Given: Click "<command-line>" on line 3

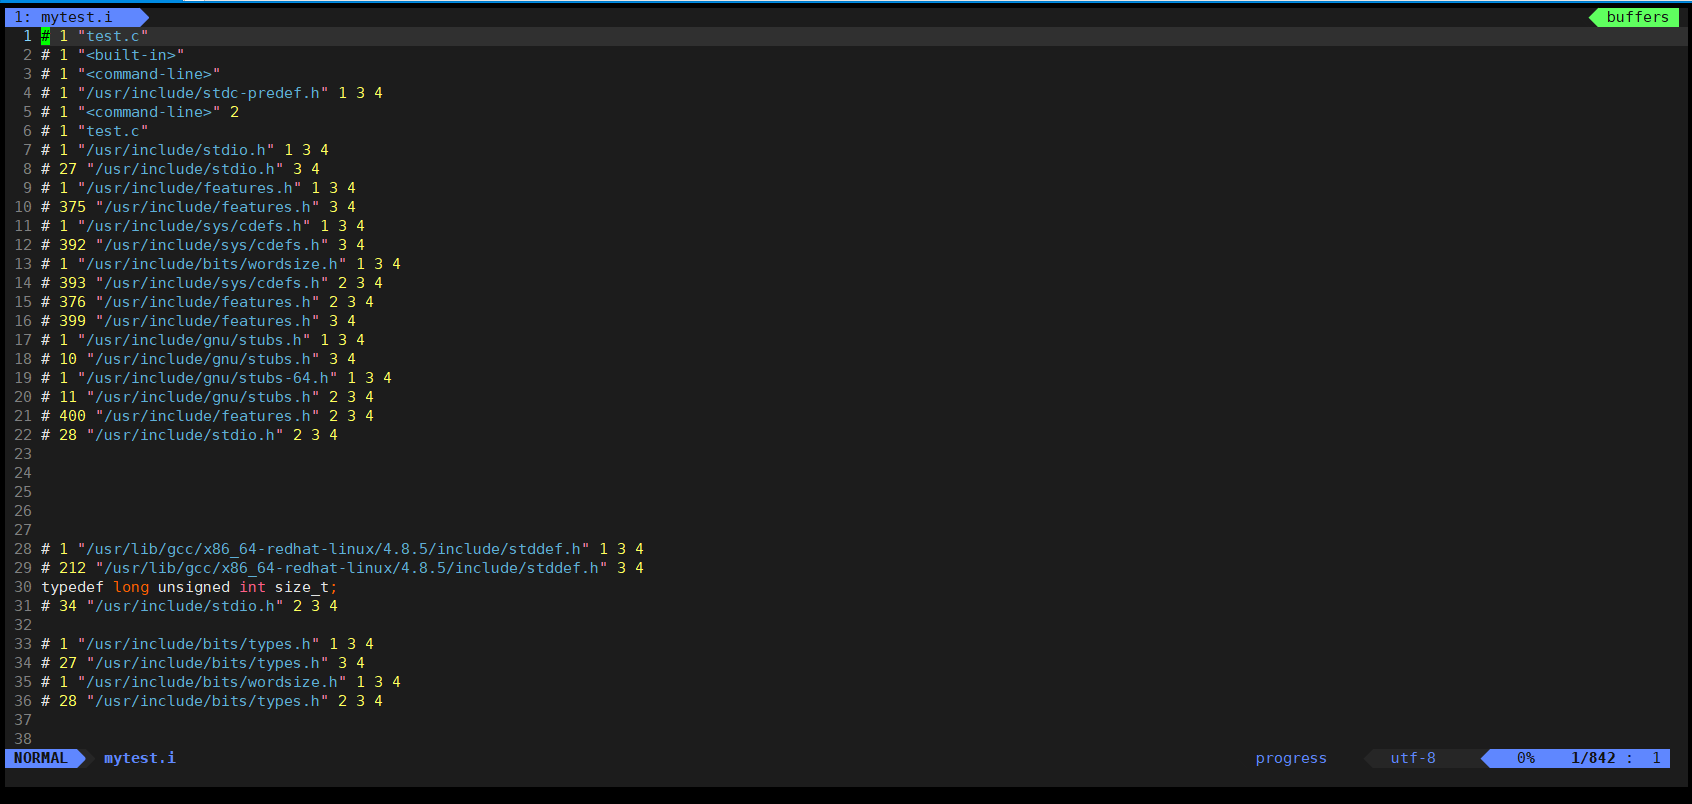Looking at the screenshot, I should click(149, 74).
